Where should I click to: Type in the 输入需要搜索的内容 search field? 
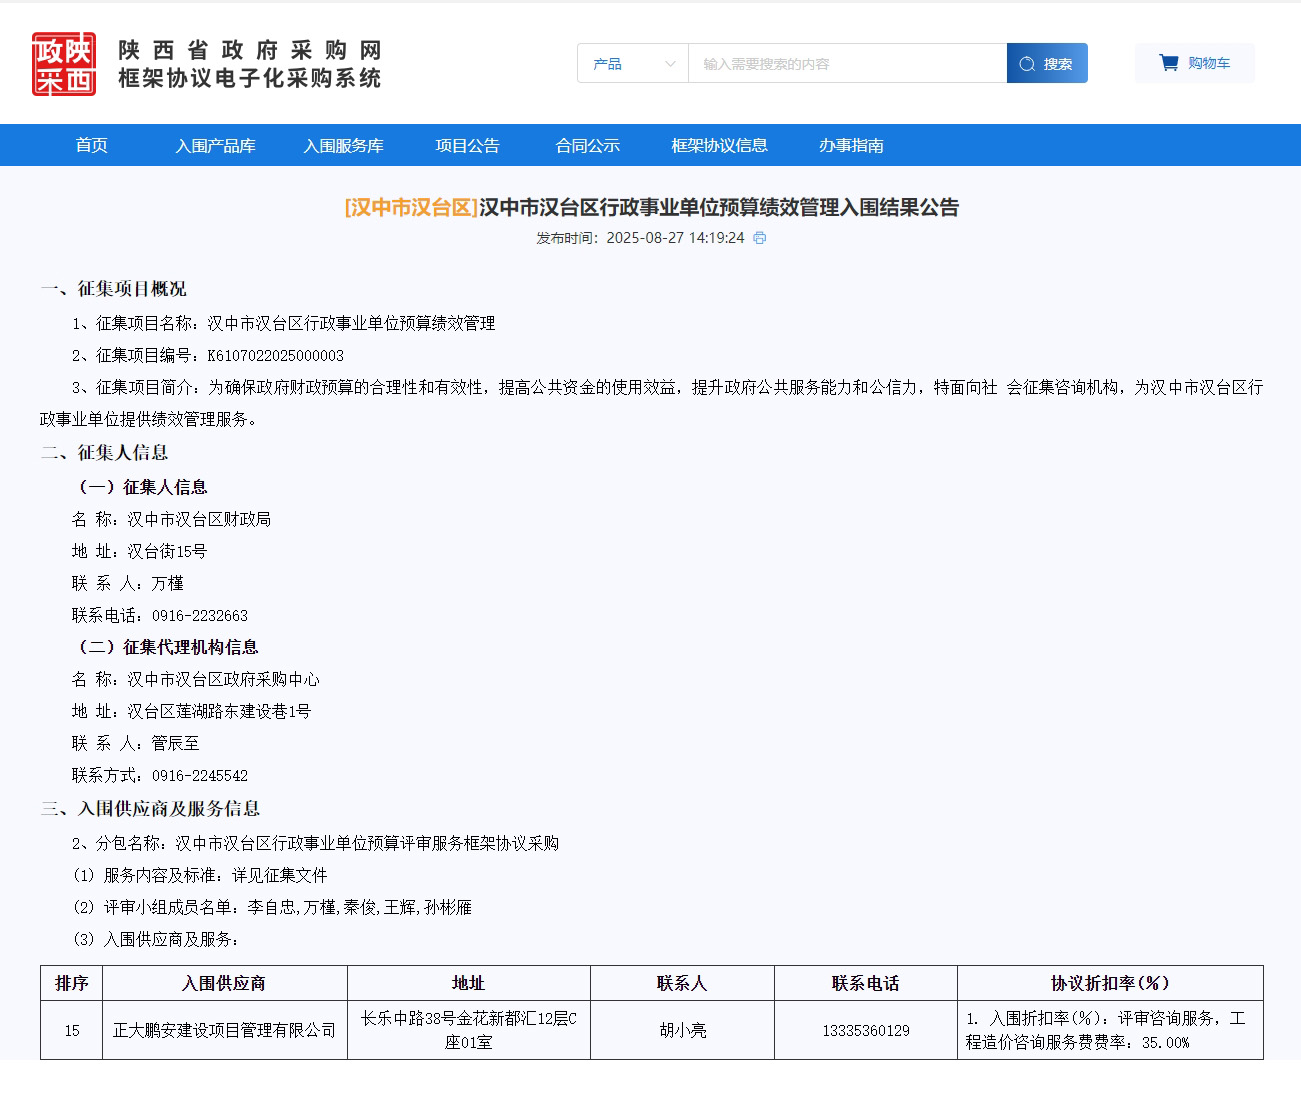(x=846, y=64)
